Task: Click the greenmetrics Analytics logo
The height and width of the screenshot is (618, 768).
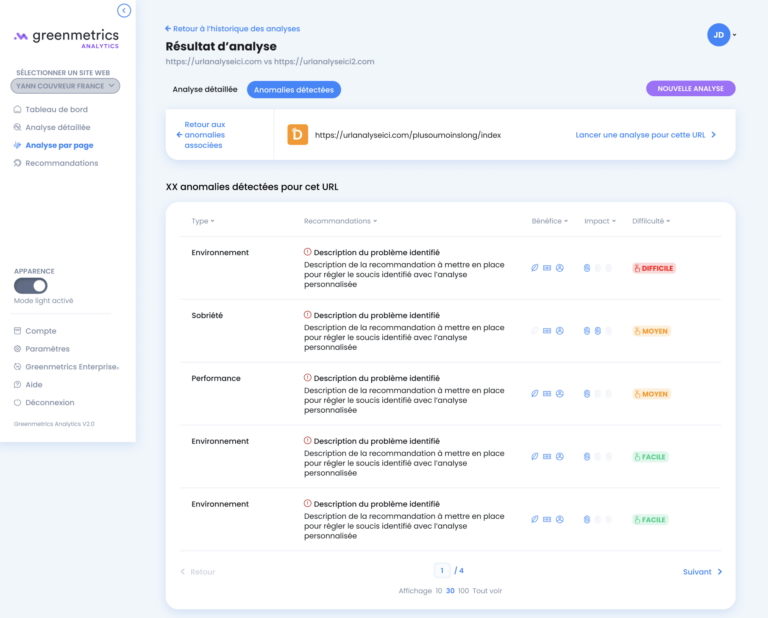Action: 66,39
